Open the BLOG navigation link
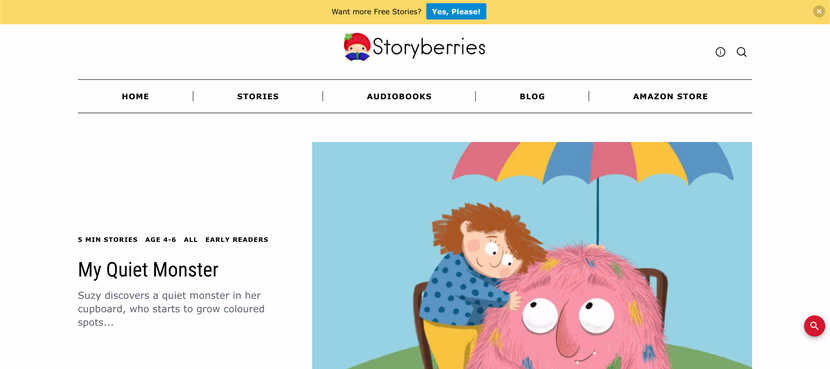Viewport: 830px width, 369px height. coord(532,96)
